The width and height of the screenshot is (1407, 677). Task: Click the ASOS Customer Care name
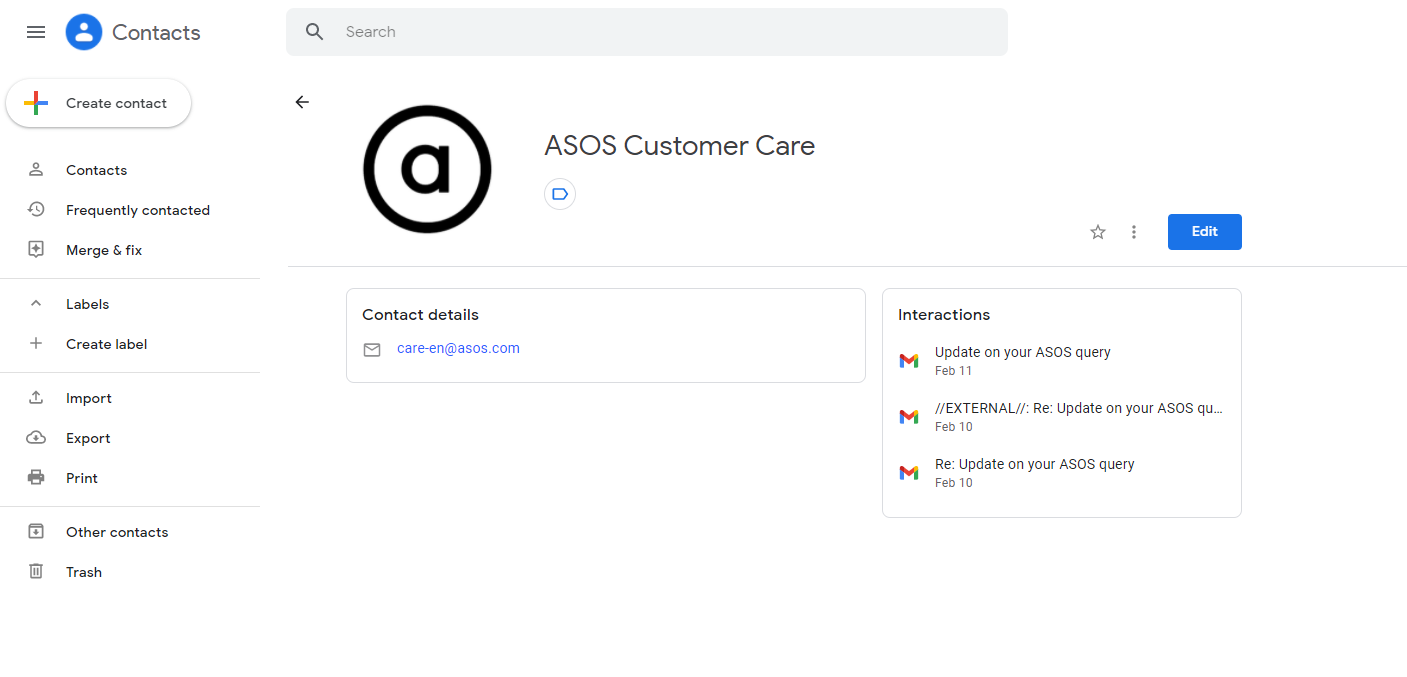pos(679,146)
